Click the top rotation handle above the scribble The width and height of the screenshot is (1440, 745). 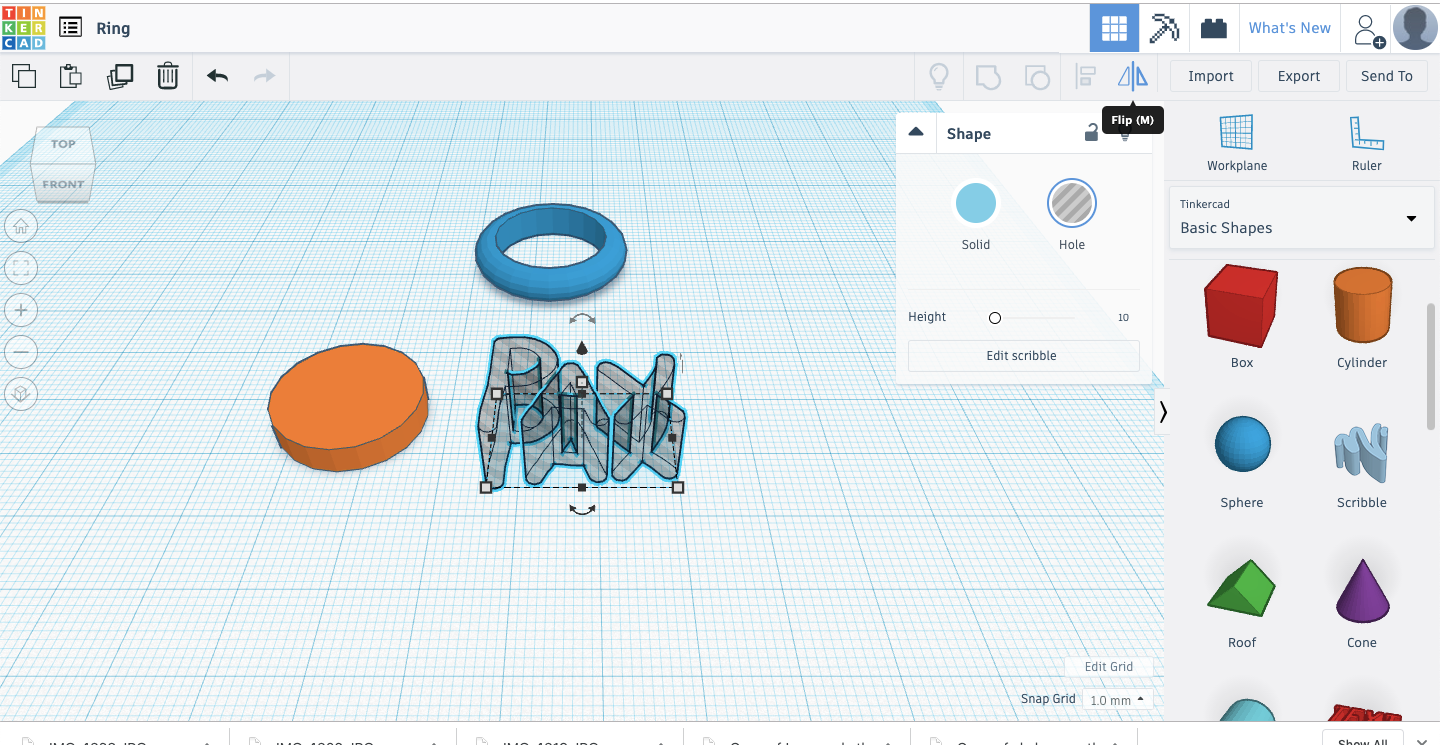point(582,319)
